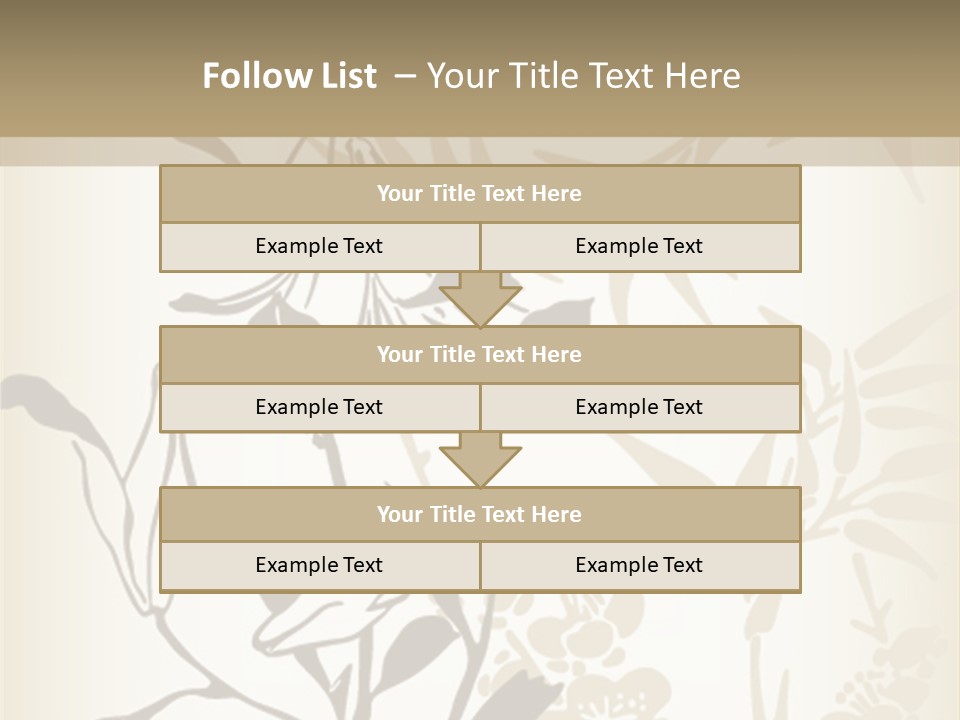Select the middle block's "Your Title Text Here" header

pyautogui.click(x=479, y=354)
